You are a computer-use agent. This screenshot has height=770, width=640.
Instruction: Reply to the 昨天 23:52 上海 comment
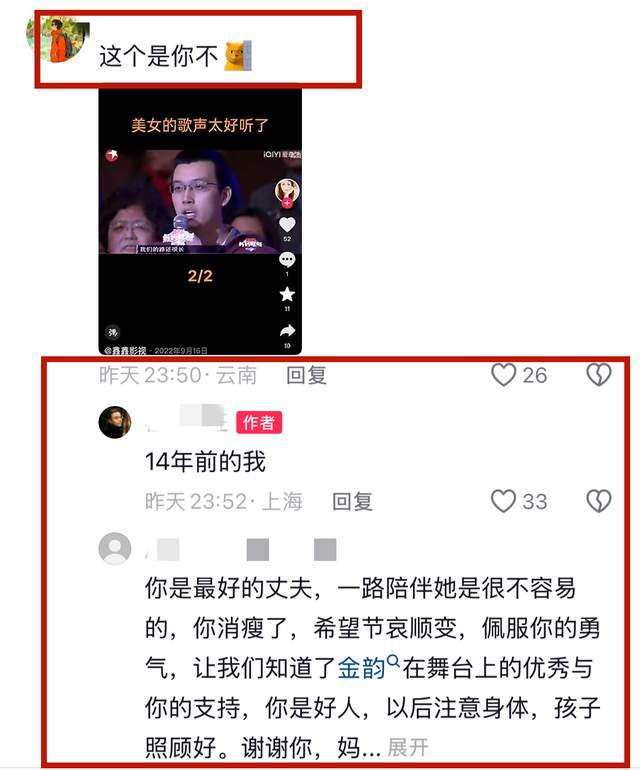tap(352, 502)
